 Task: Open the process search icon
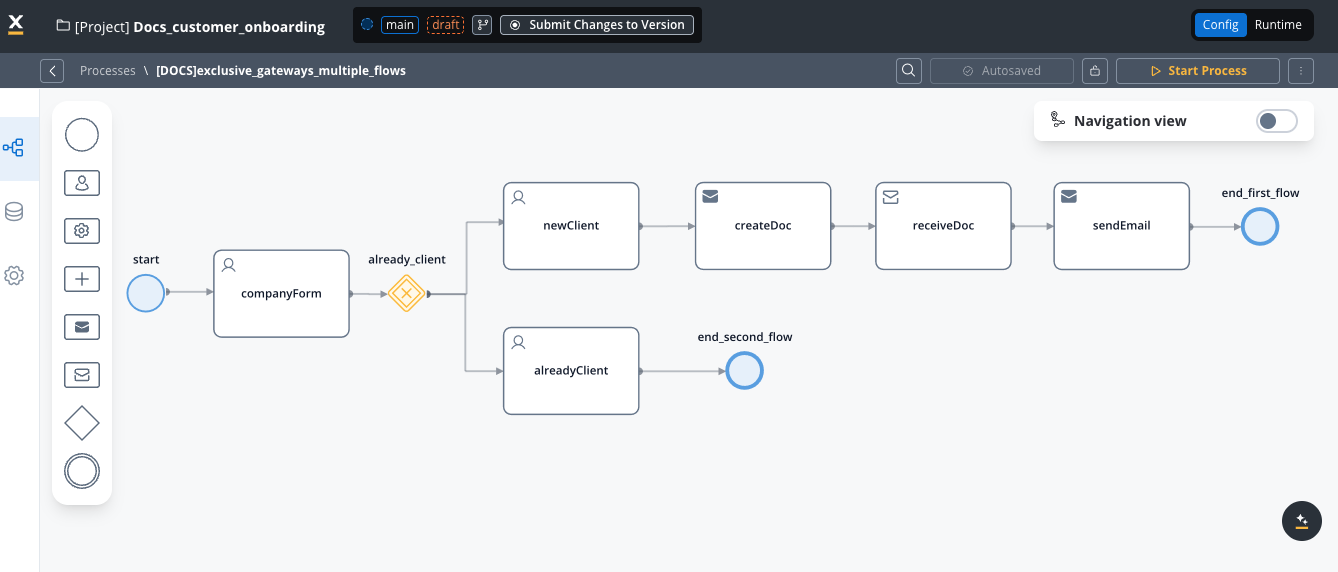pyautogui.click(x=908, y=71)
